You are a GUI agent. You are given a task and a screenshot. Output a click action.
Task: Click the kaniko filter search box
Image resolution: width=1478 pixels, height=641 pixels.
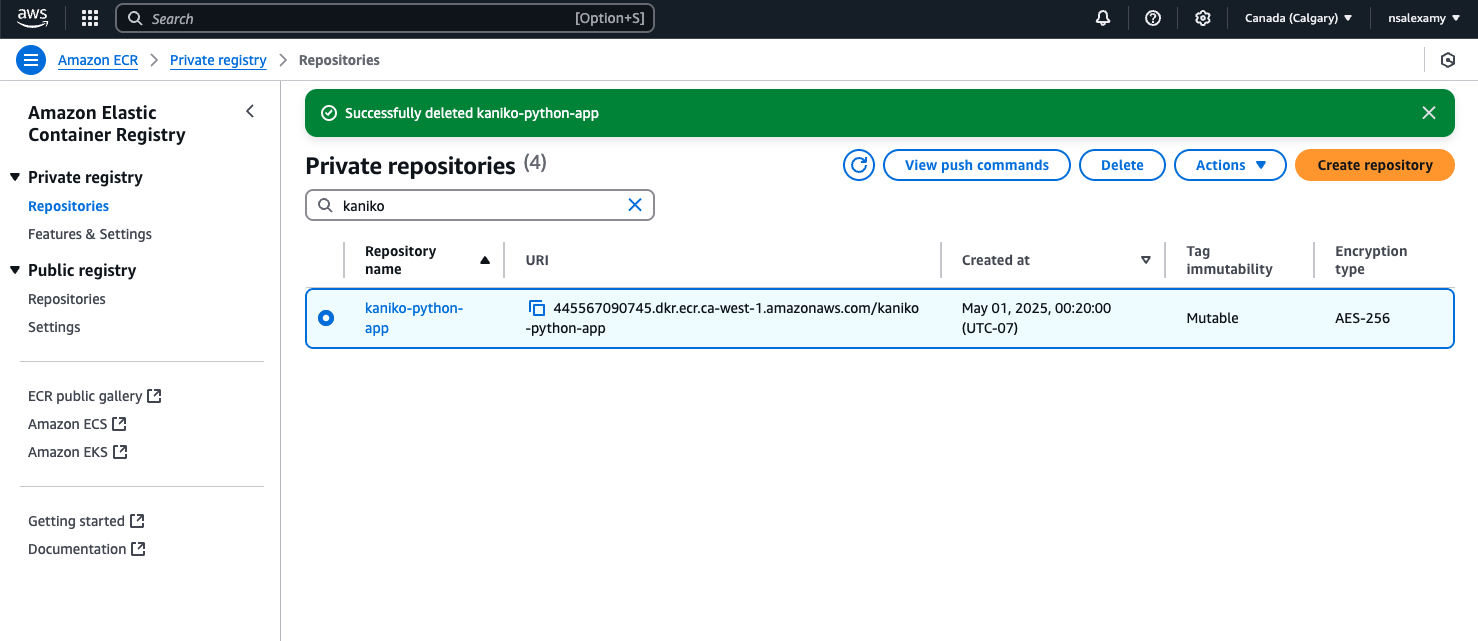(480, 205)
